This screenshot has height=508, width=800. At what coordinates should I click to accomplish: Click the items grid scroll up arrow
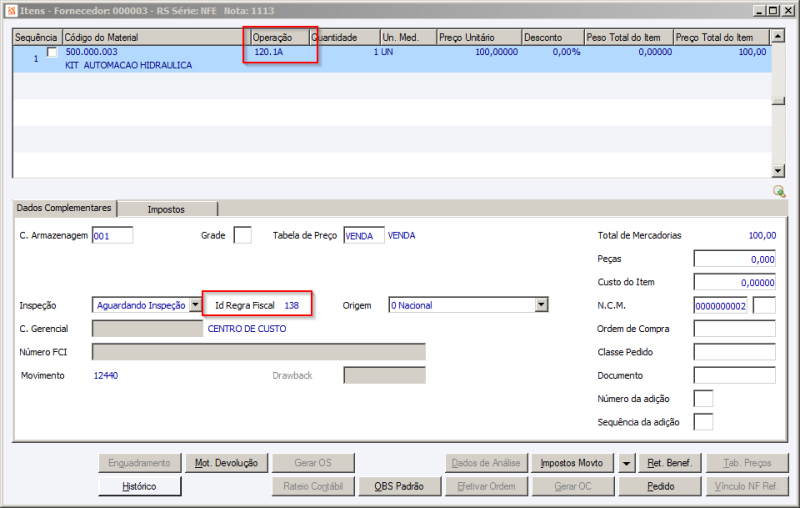click(x=778, y=36)
